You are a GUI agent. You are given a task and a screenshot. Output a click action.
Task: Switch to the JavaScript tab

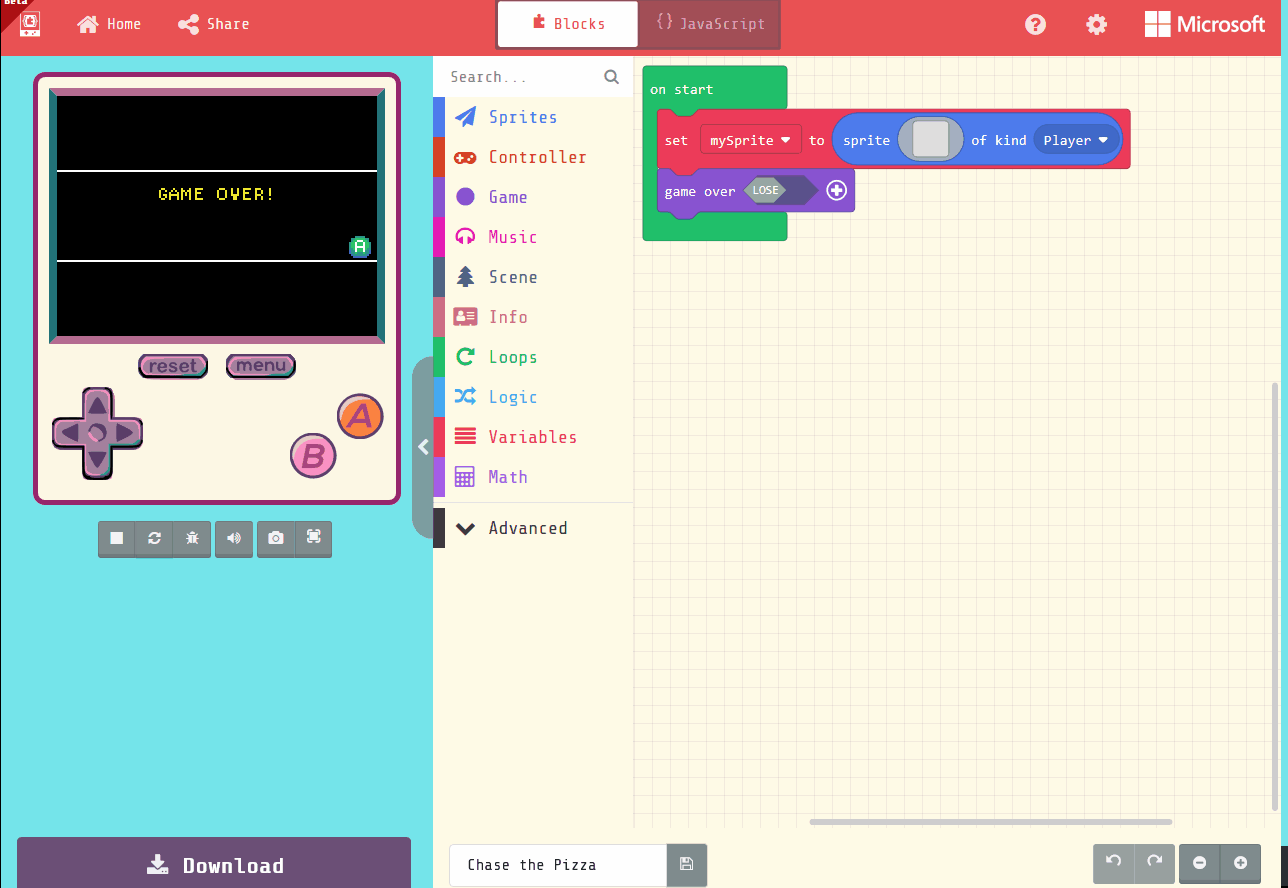tap(708, 24)
